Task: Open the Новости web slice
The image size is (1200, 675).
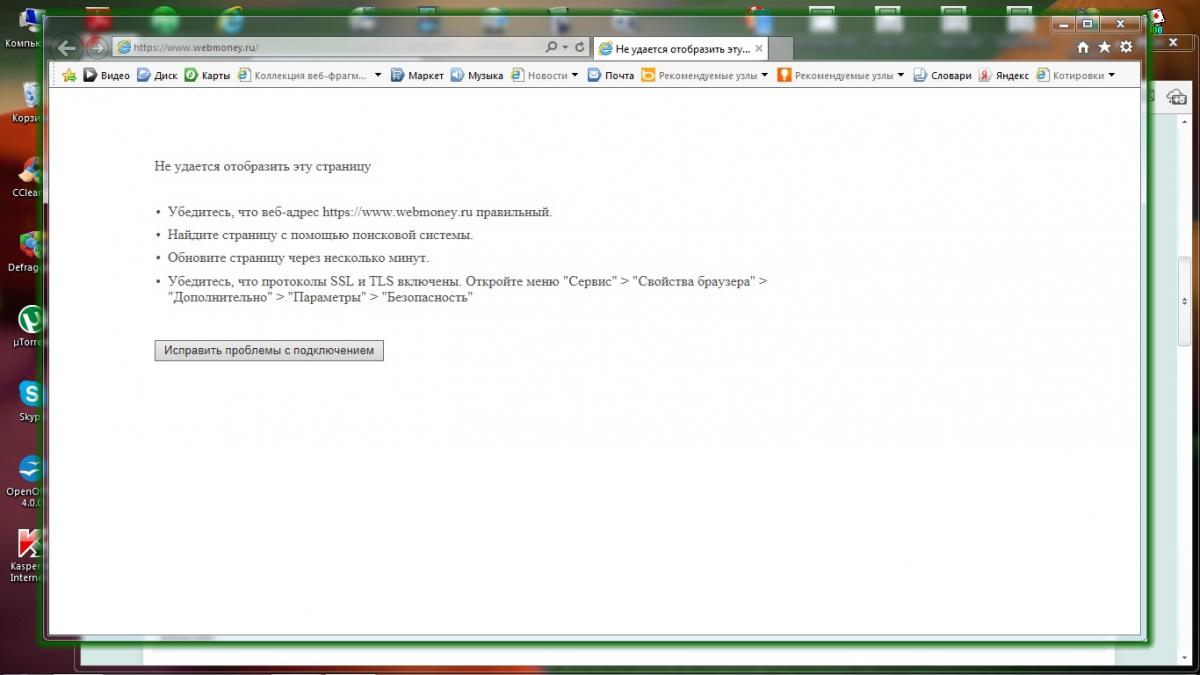Action: pos(539,75)
